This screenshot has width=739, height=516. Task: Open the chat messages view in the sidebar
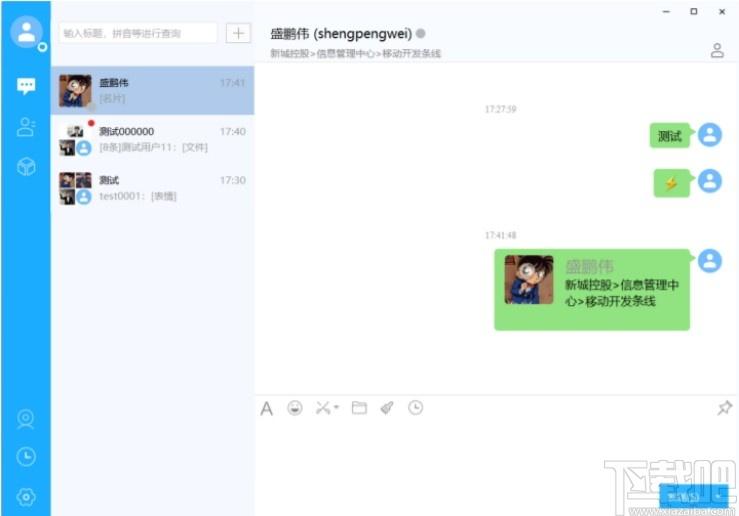(x=26, y=86)
